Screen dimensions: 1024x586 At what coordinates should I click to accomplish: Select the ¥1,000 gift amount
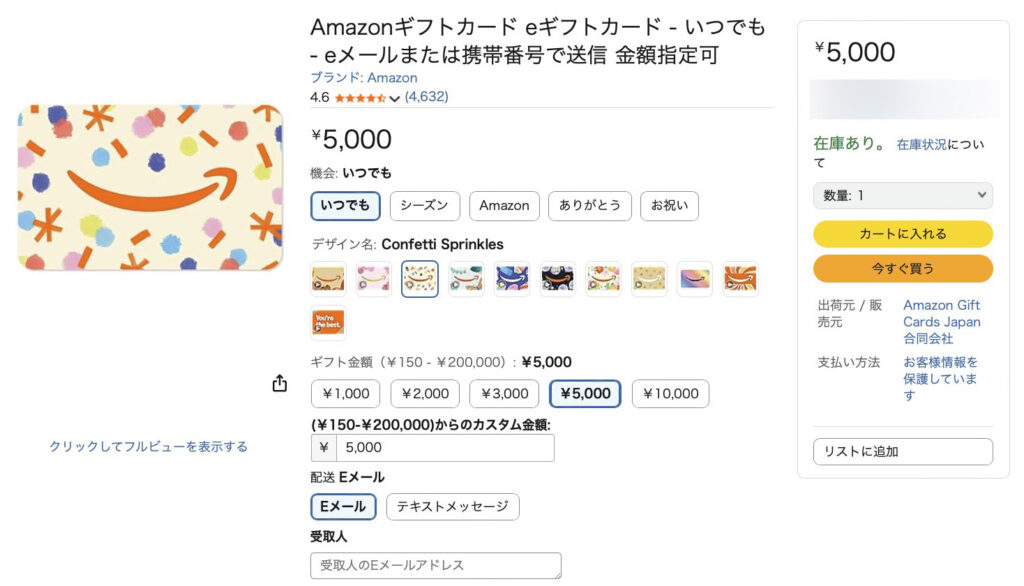[346, 394]
